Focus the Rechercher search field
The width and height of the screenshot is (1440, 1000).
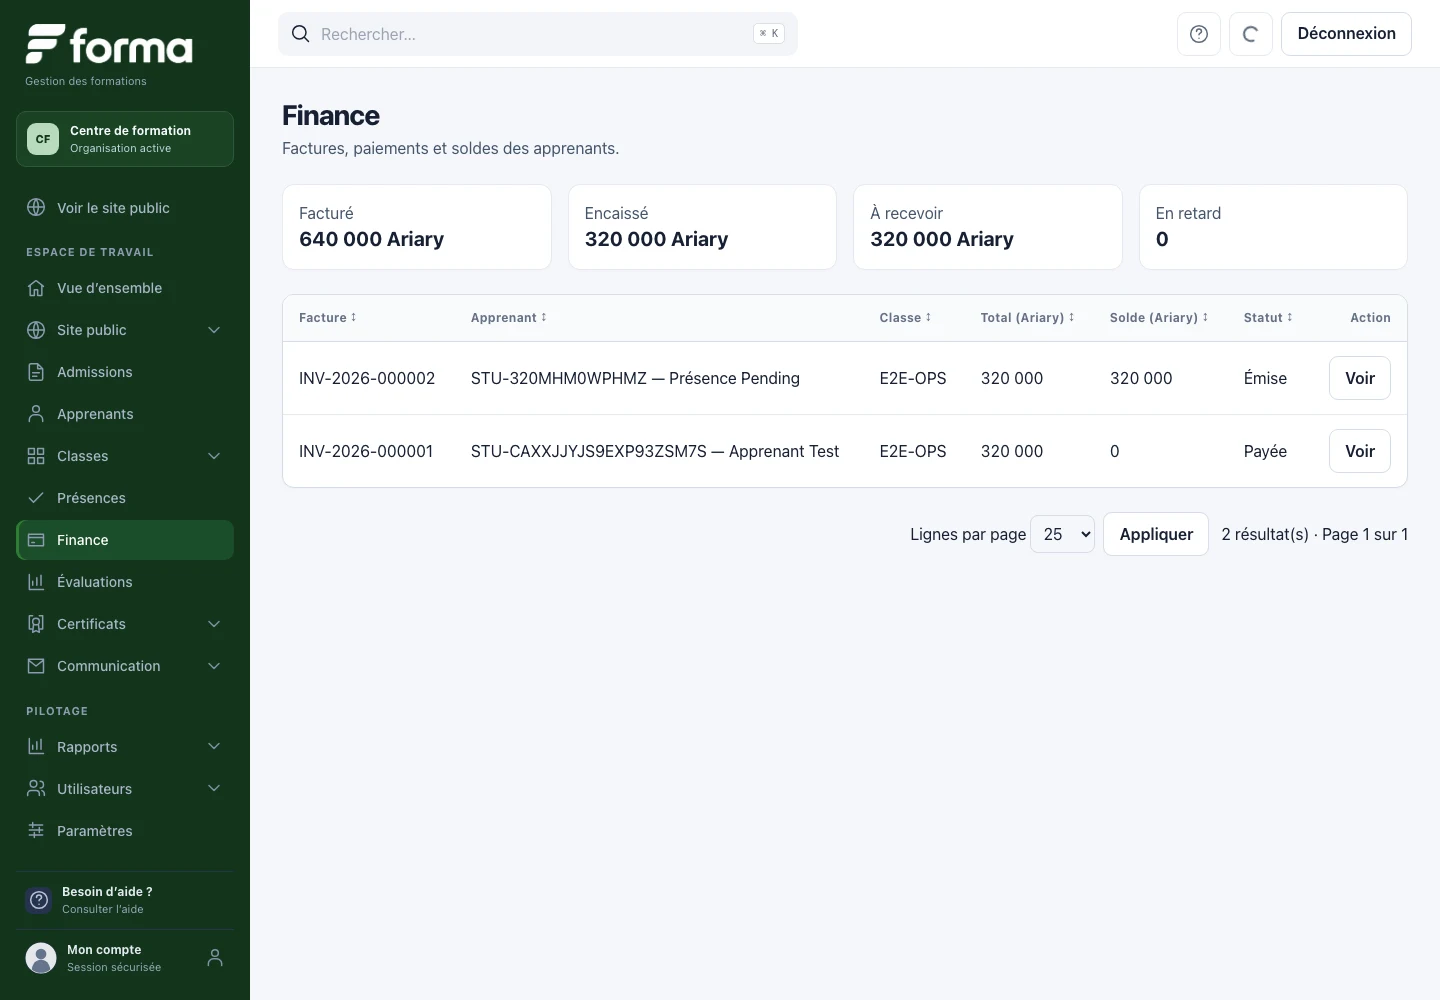[538, 34]
